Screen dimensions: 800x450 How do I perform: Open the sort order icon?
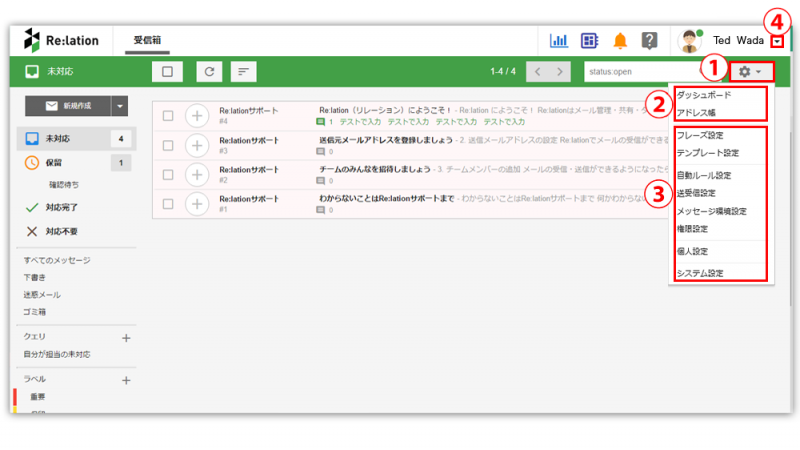243,72
